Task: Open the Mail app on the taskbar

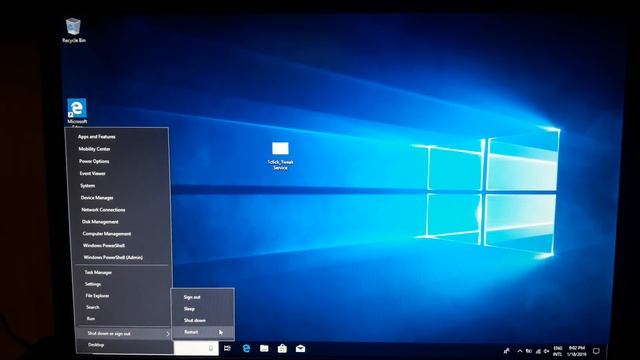Action: (300, 349)
